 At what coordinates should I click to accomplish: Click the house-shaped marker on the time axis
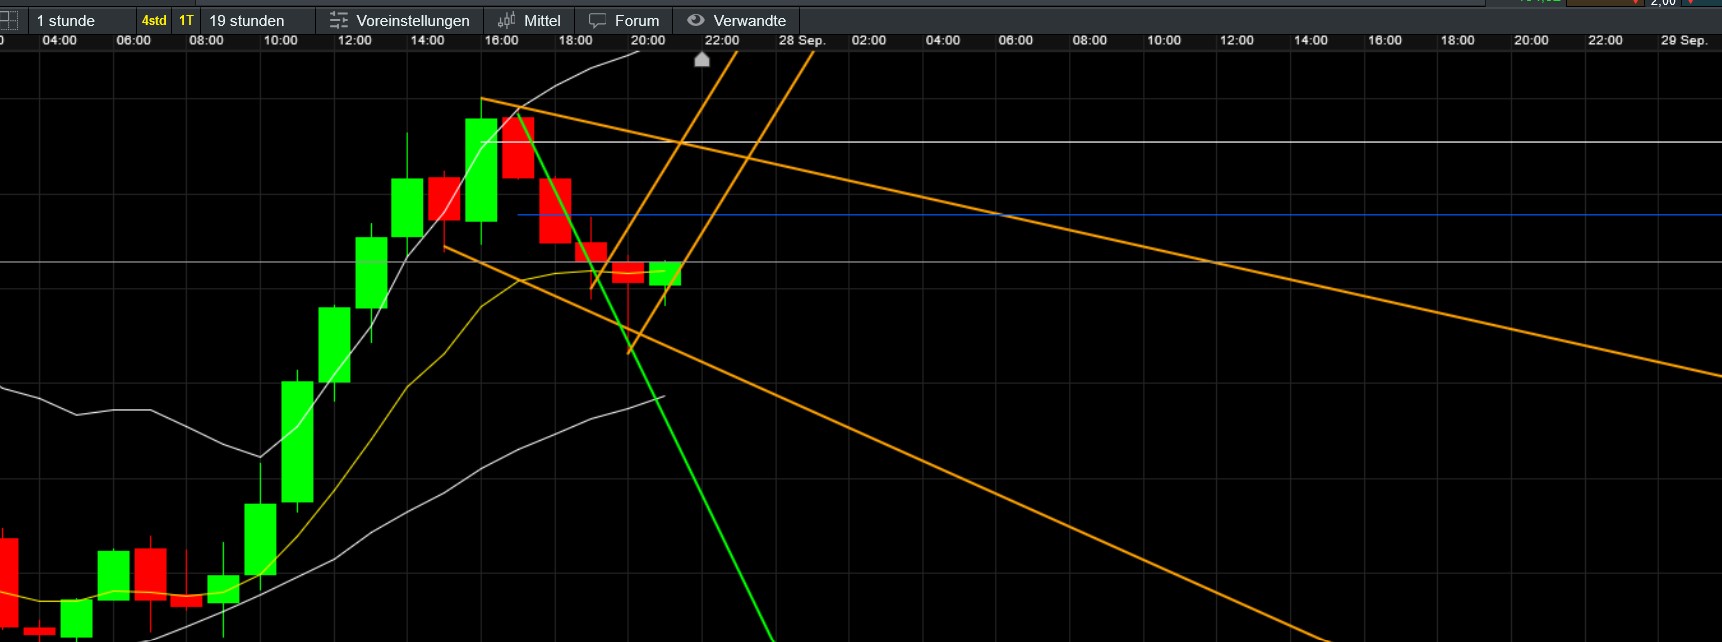coord(702,60)
